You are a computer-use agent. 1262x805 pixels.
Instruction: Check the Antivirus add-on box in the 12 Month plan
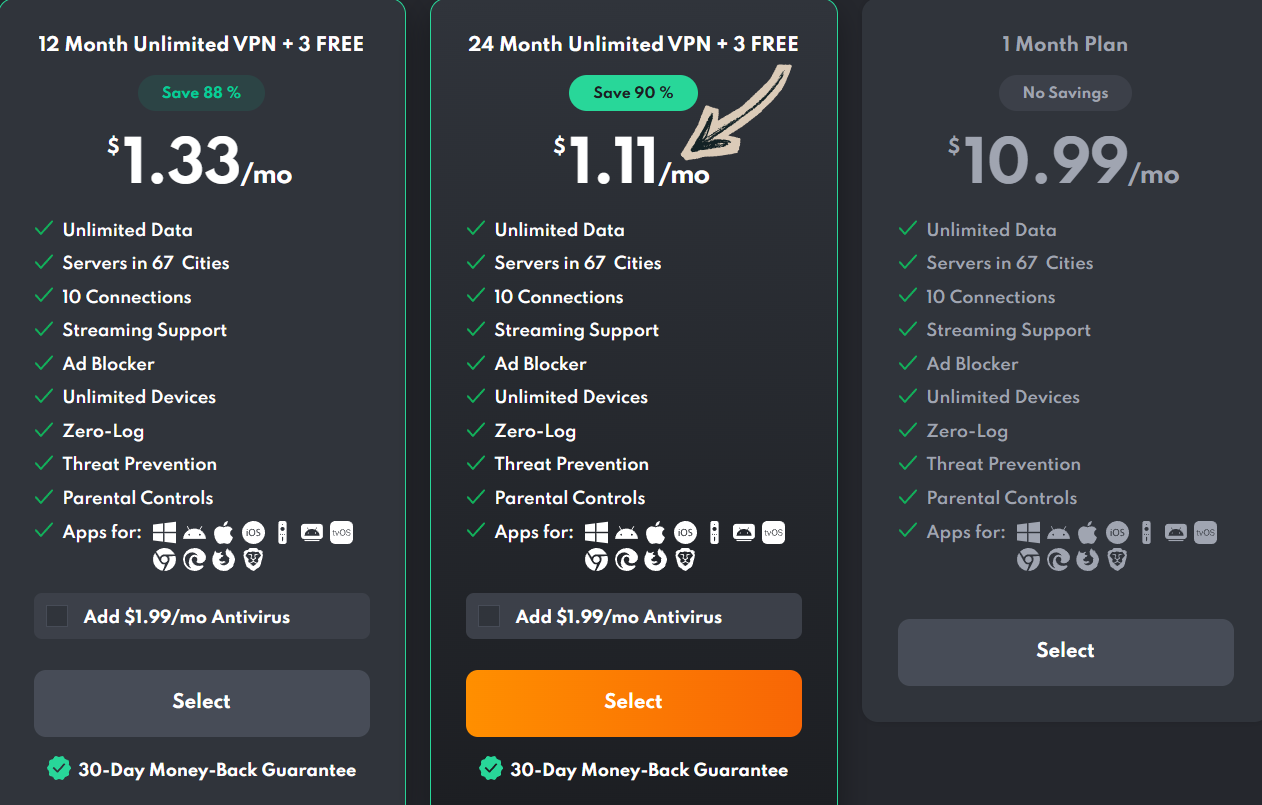coord(57,616)
